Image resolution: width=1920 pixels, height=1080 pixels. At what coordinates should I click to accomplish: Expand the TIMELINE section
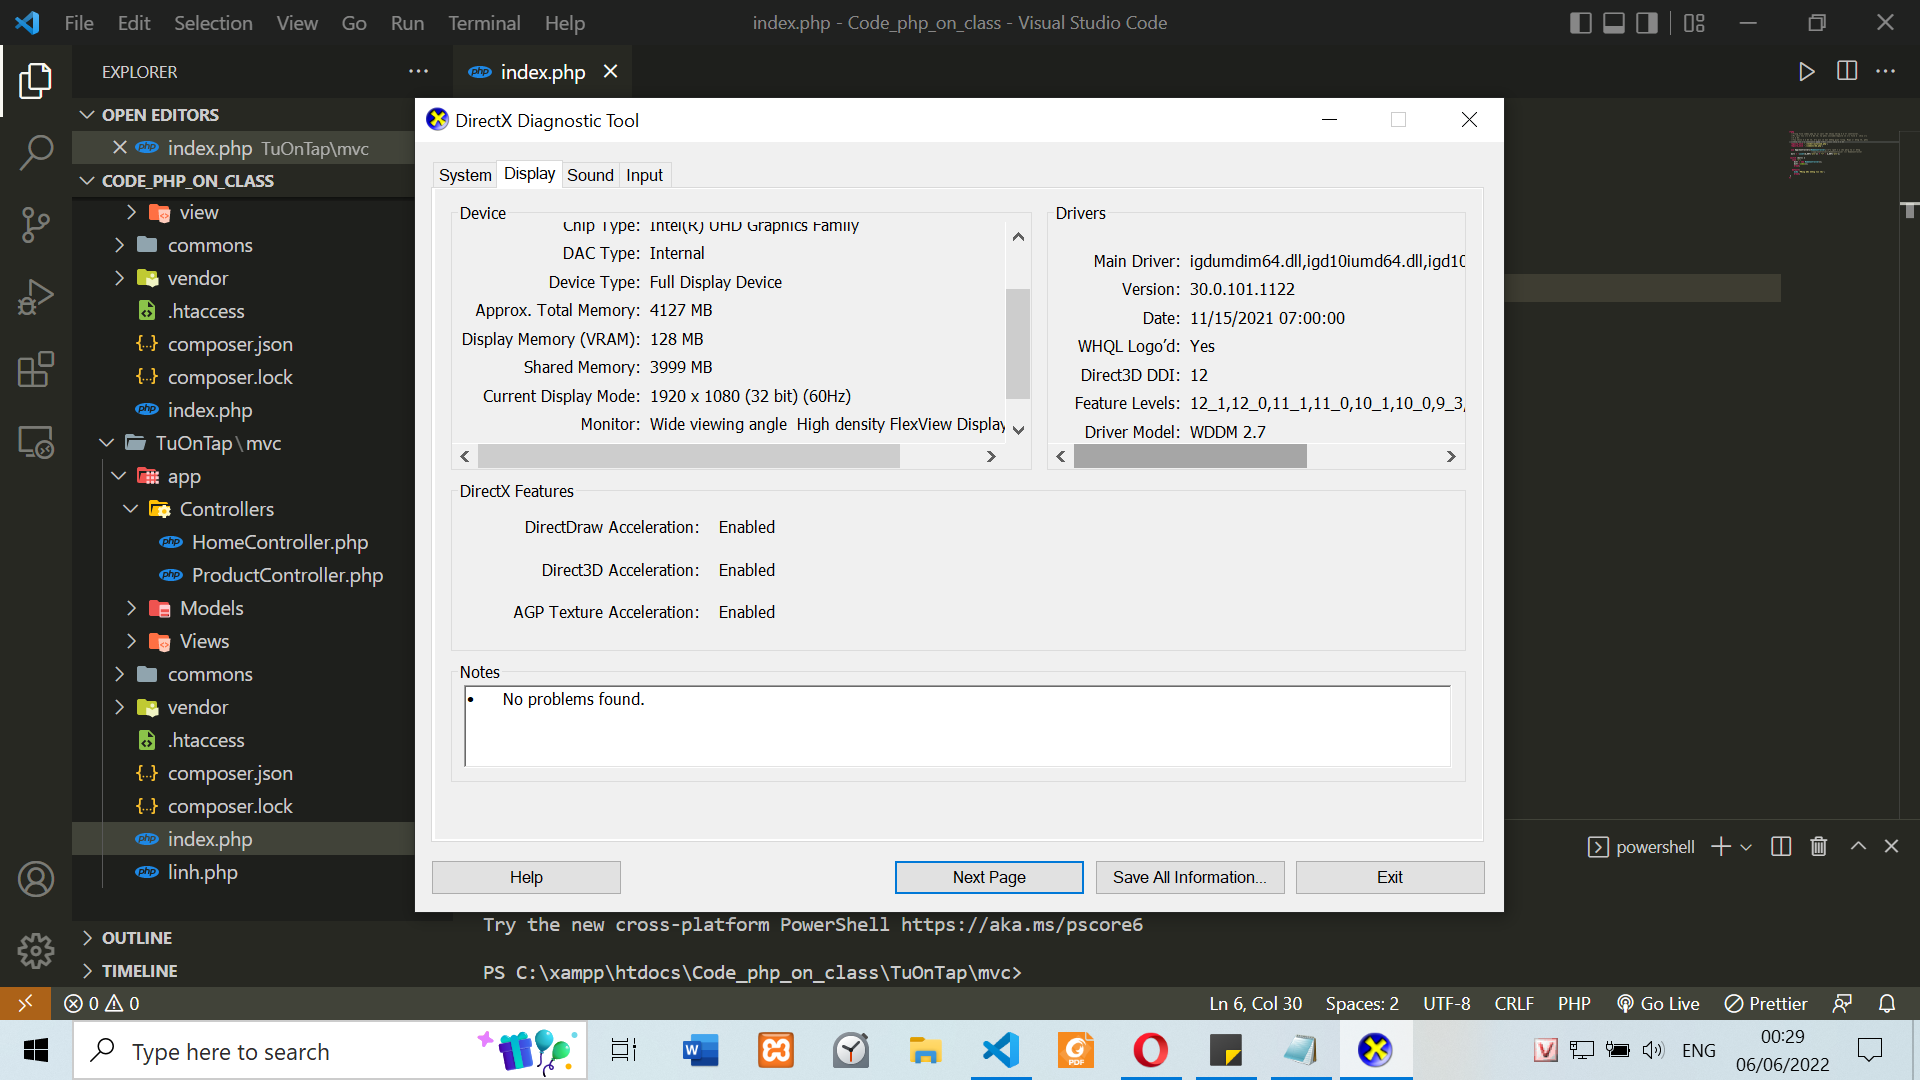point(139,971)
